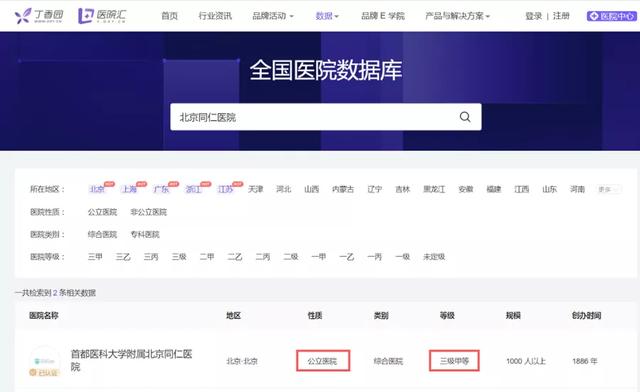The height and width of the screenshot is (392, 640).
Task: Filter region by 上海
Action: click(x=129, y=189)
